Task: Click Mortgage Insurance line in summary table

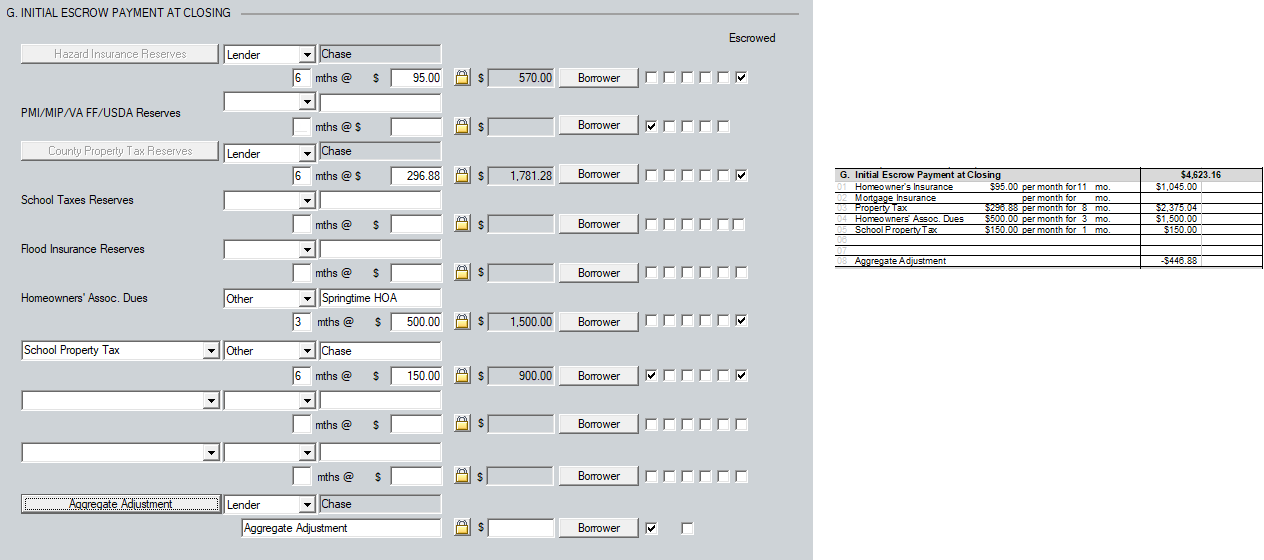Action: pos(895,198)
